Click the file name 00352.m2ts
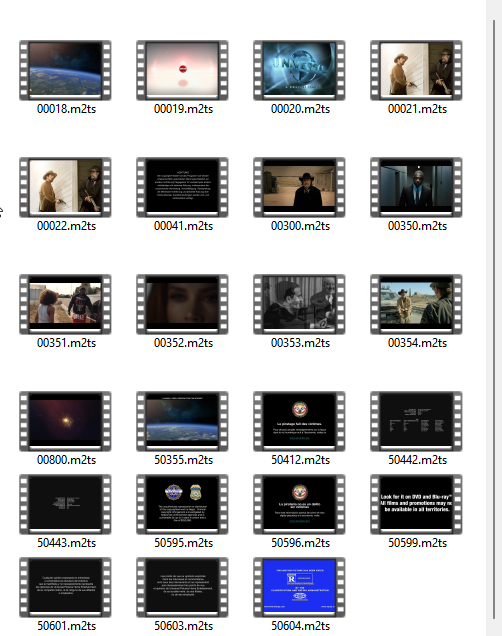The width and height of the screenshot is (502, 636). click(183, 343)
